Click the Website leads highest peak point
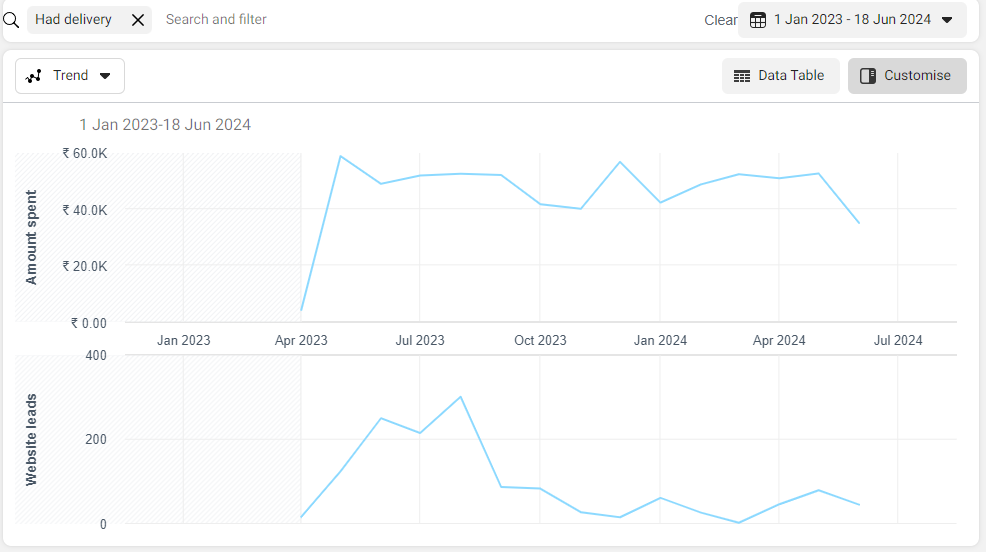 pyautogui.click(x=461, y=397)
